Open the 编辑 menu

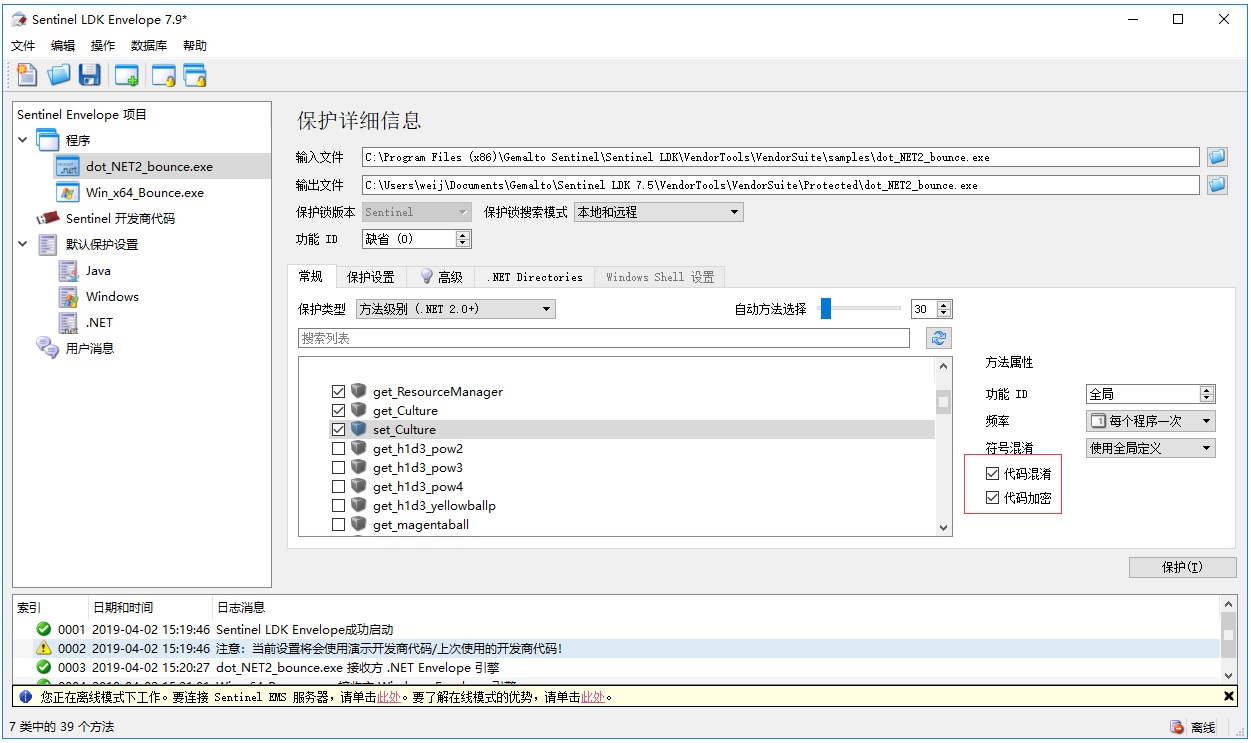63,45
